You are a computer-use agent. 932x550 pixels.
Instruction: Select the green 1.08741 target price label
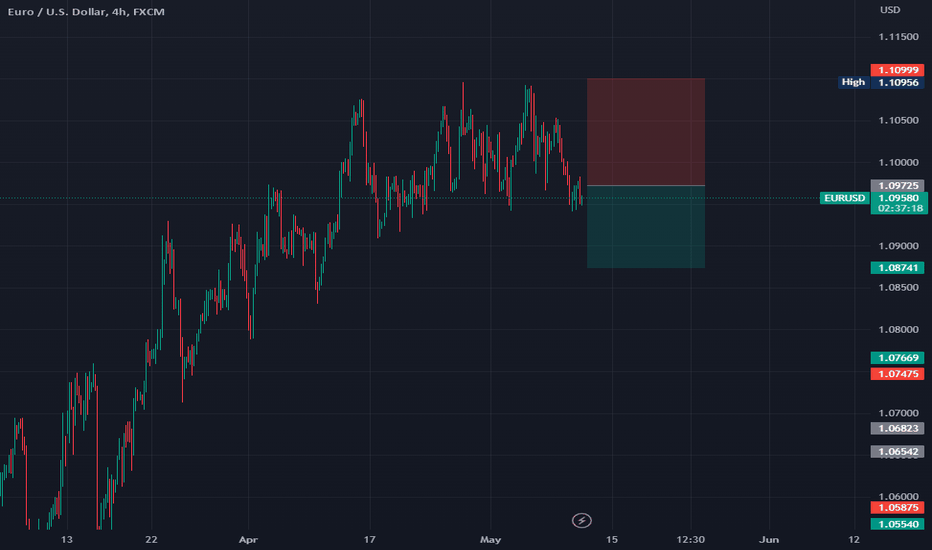pyautogui.click(x=898, y=268)
